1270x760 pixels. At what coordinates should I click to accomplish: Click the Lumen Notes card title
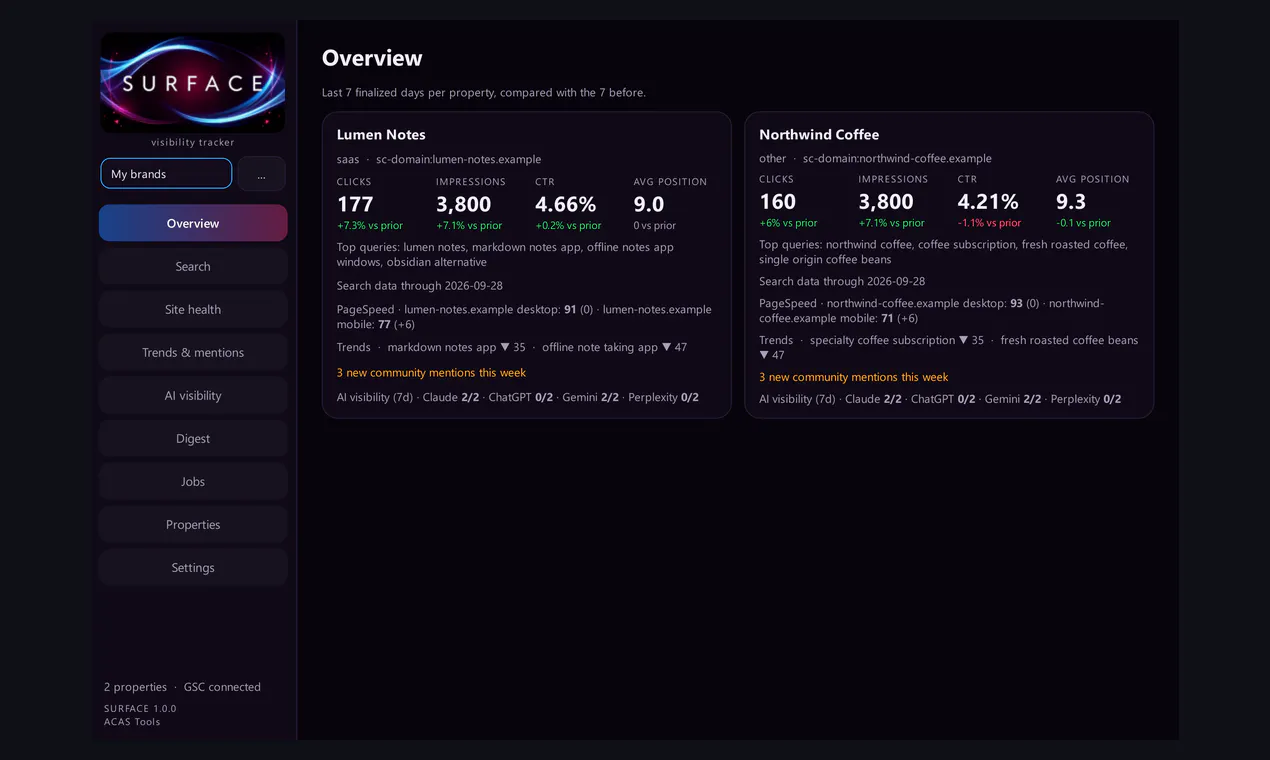pyautogui.click(x=381, y=135)
